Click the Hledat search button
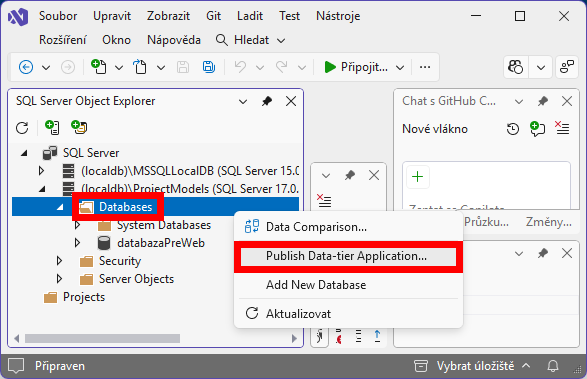This screenshot has height=379, width=587. point(243,40)
